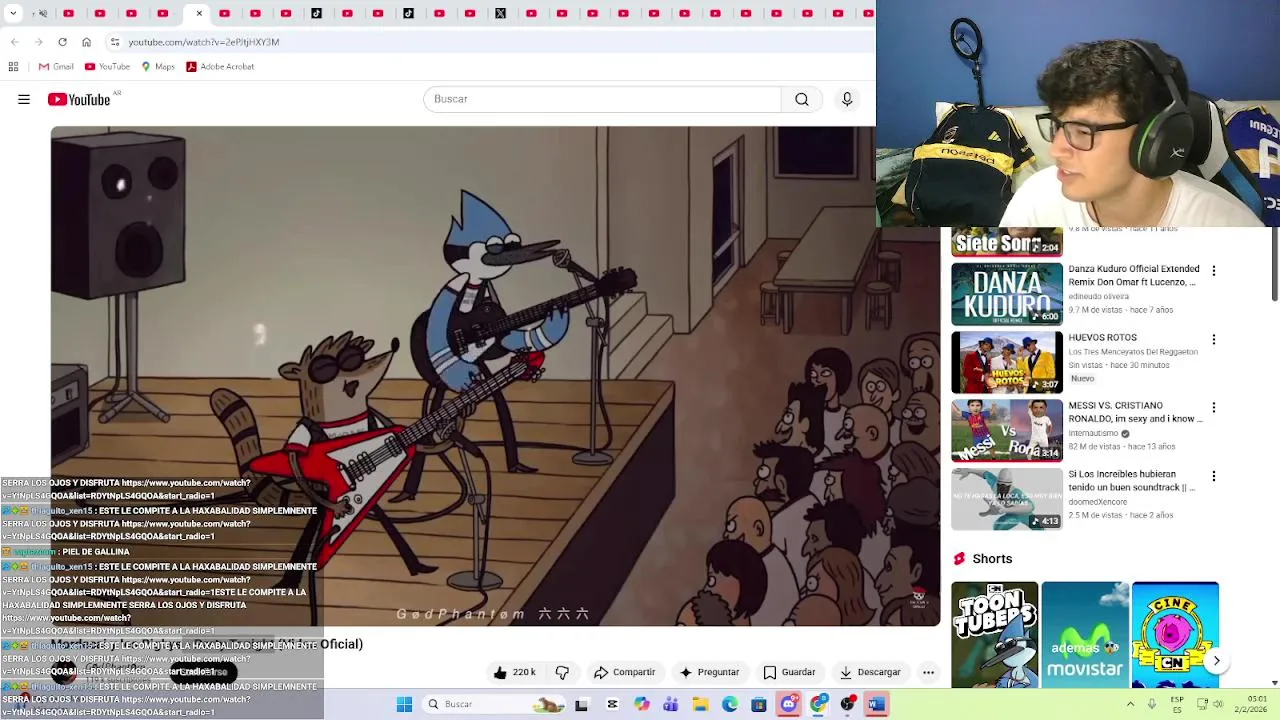Click the Preguntar button
This screenshot has height=720, width=1280.
point(709,672)
